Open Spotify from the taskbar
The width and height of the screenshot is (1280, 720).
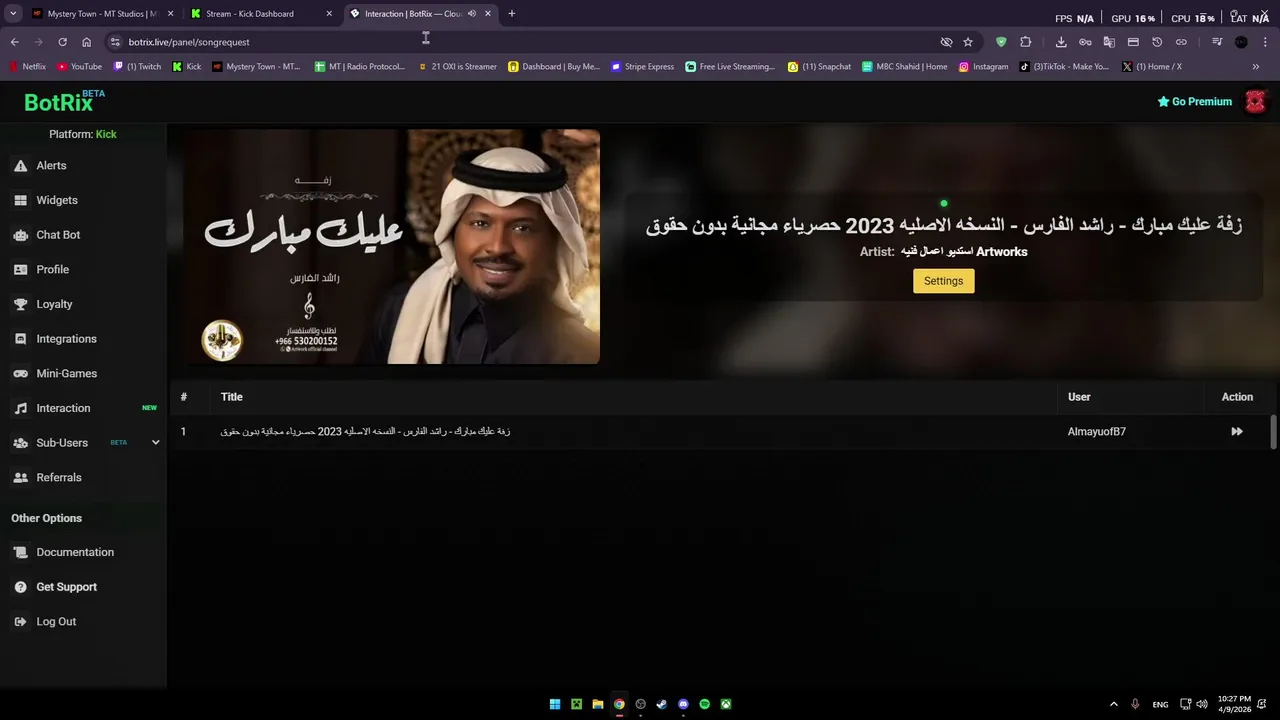(704, 704)
